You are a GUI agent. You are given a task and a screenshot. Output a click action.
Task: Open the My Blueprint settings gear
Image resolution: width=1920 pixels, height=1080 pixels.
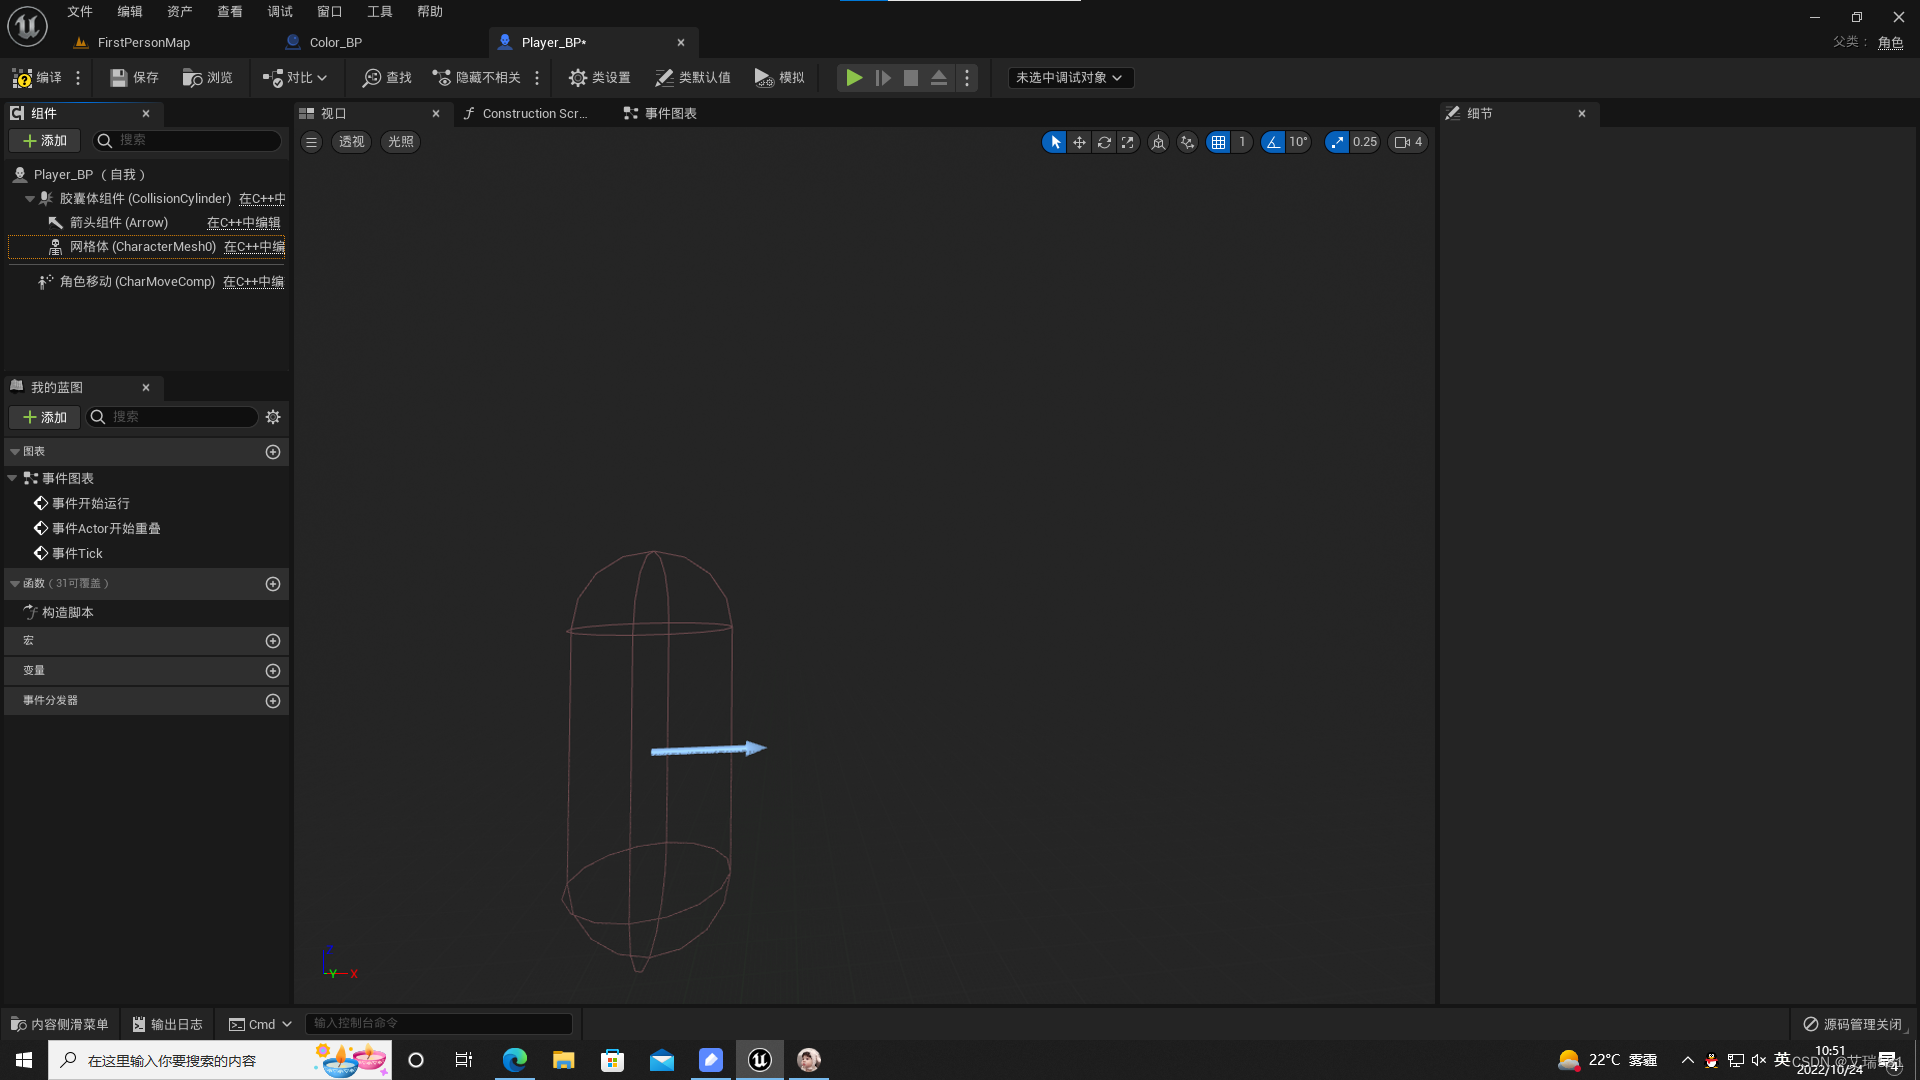(x=273, y=417)
